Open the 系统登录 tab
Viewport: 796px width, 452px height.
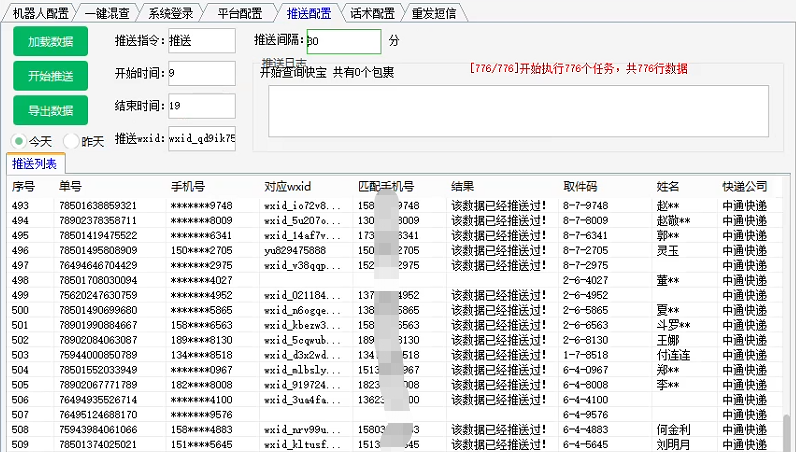[x=171, y=13]
